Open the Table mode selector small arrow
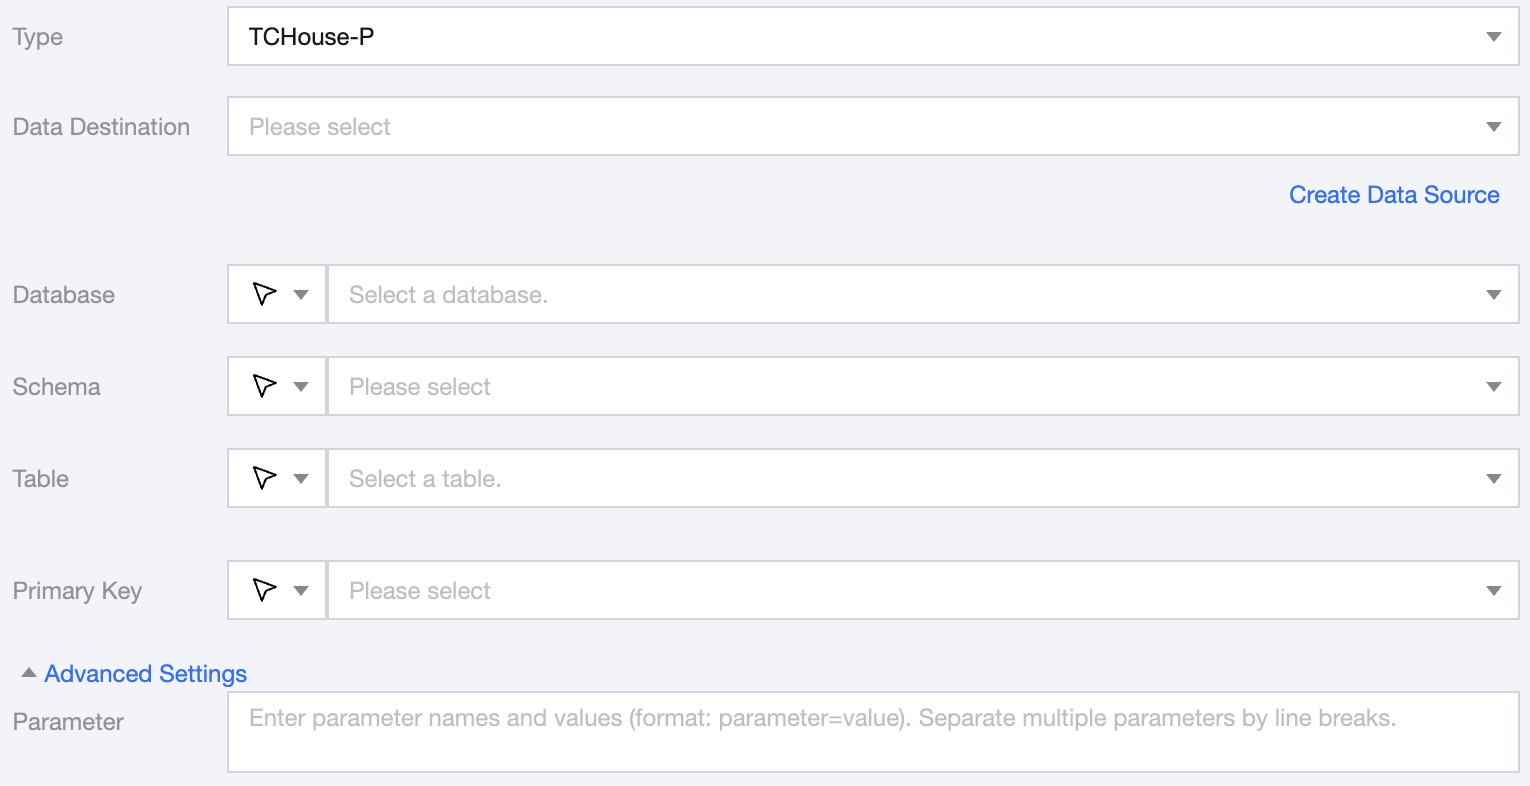This screenshot has width=1530, height=786. pyautogui.click(x=301, y=479)
